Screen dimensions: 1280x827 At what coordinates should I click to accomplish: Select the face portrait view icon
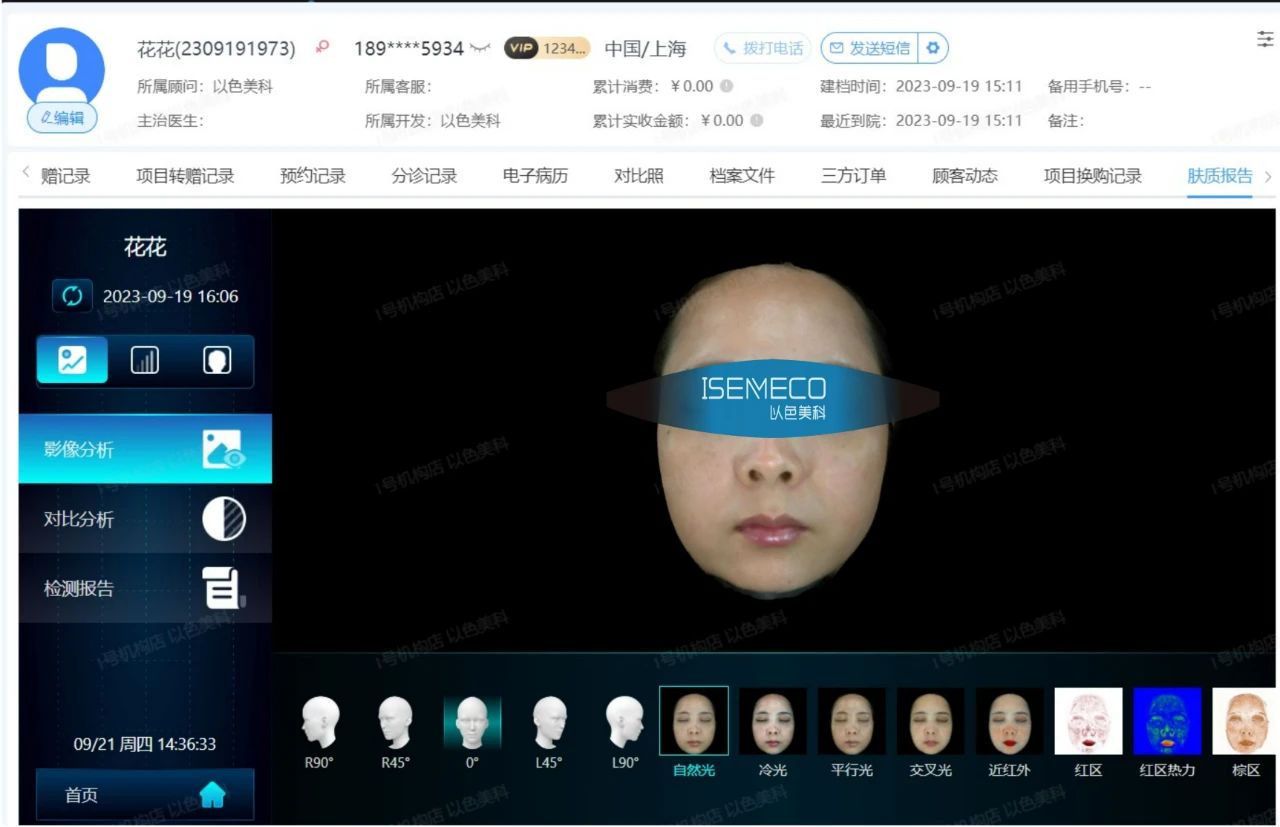217,361
